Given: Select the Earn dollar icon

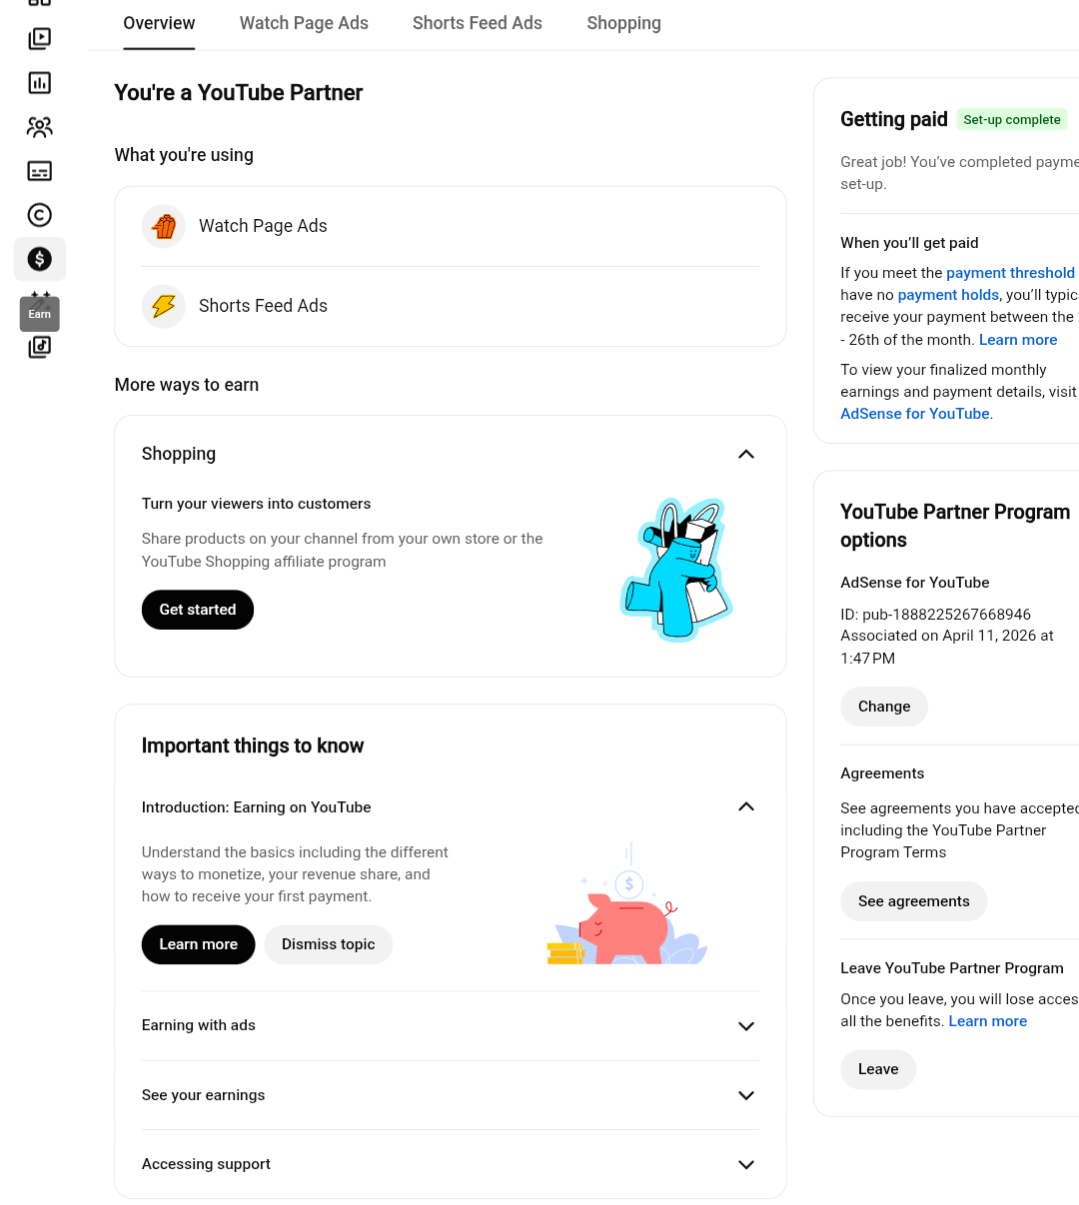Looking at the screenshot, I should (39, 259).
